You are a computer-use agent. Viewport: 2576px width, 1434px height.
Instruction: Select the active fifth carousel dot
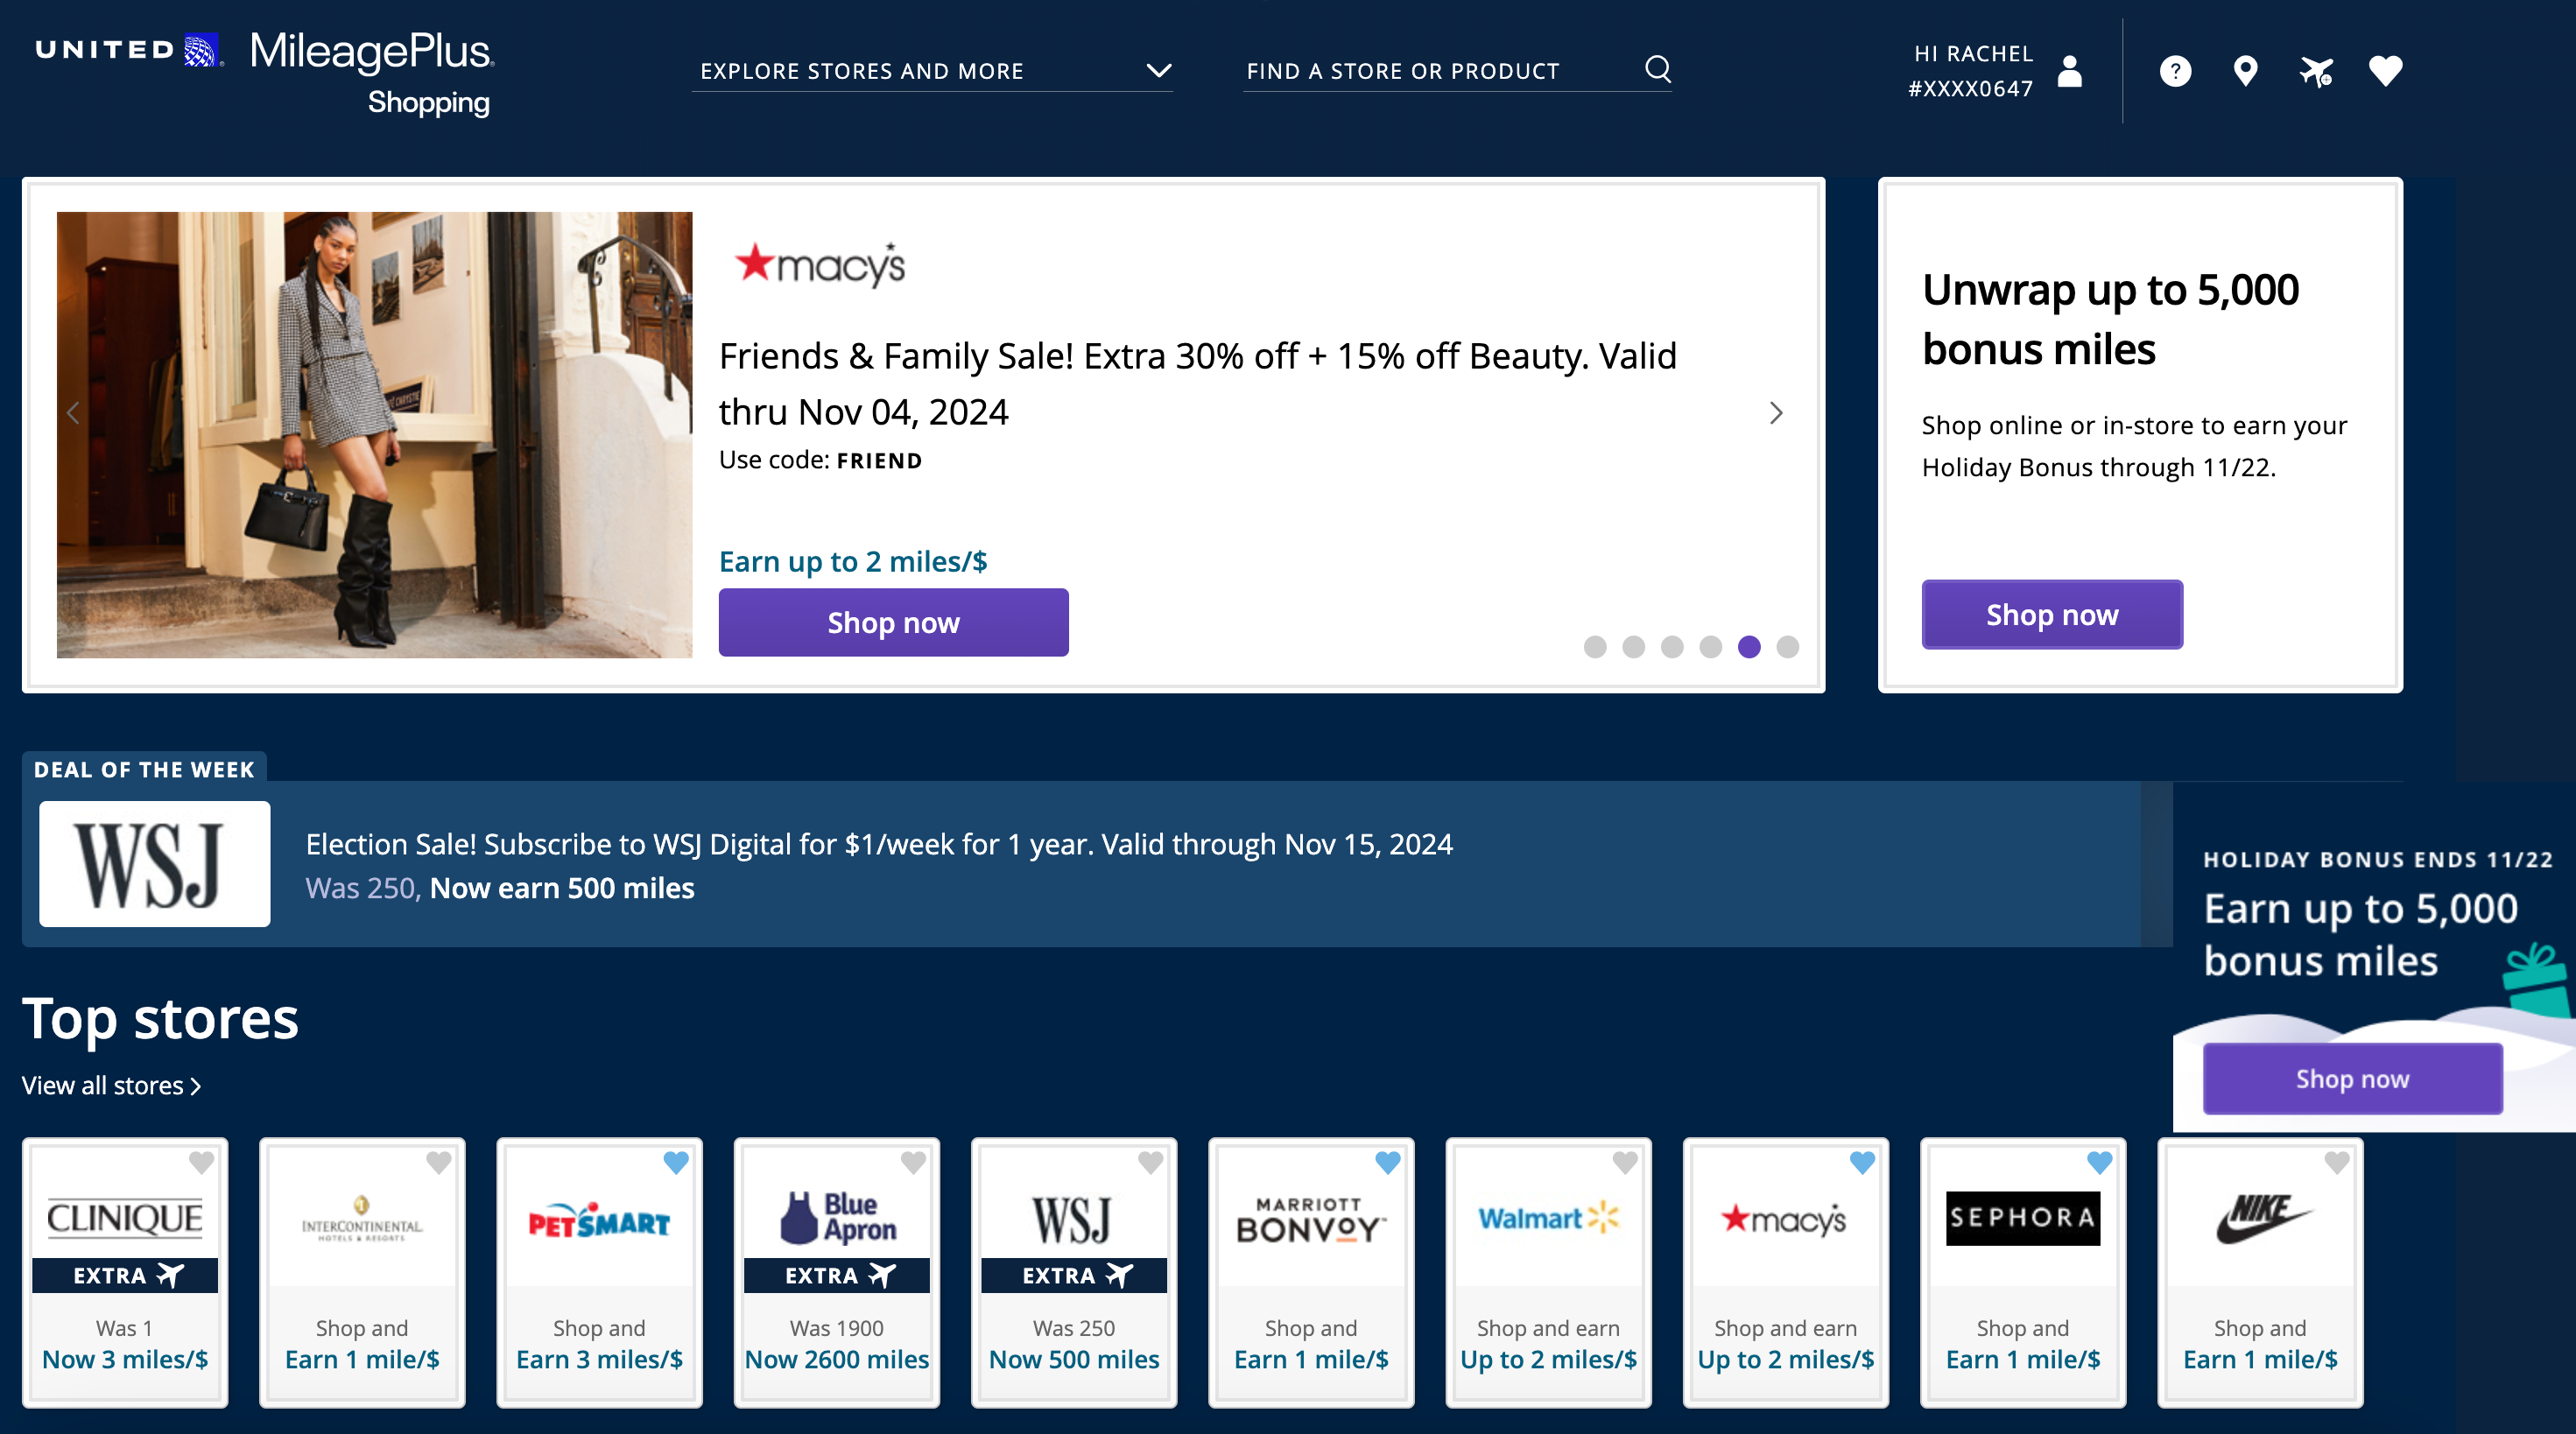coord(1749,647)
